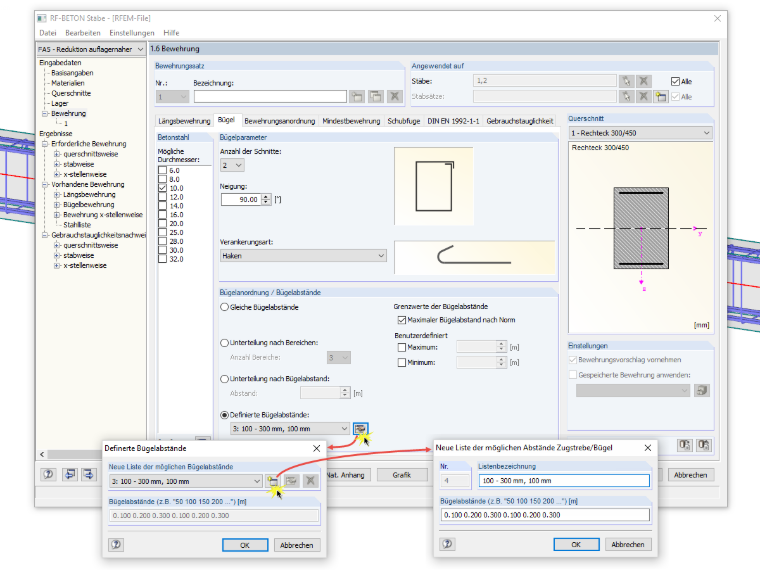Open the Datei menu
This screenshot has width=760, height=570.
(48, 33)
